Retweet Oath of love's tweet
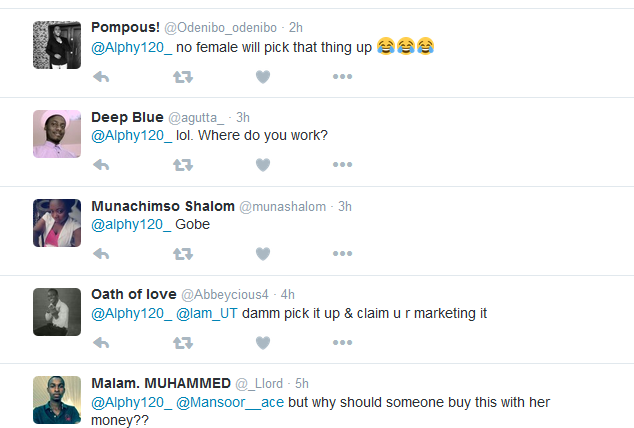This screenshot has width=634, height=428. pos(183,343)
